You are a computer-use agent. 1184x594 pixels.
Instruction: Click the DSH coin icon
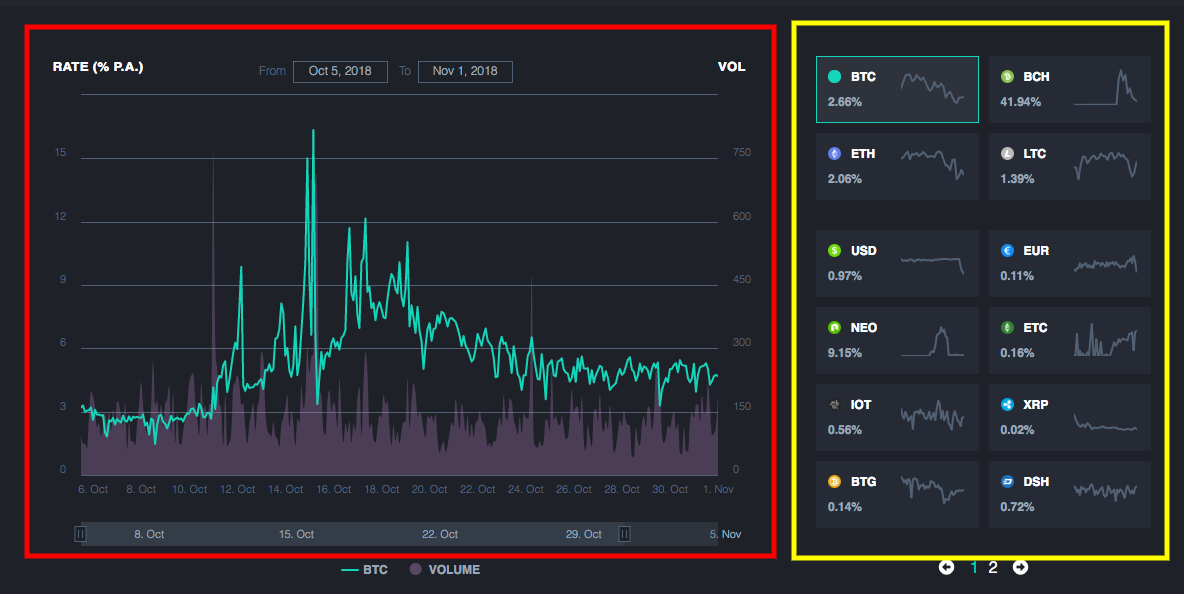pos(1007,481)
